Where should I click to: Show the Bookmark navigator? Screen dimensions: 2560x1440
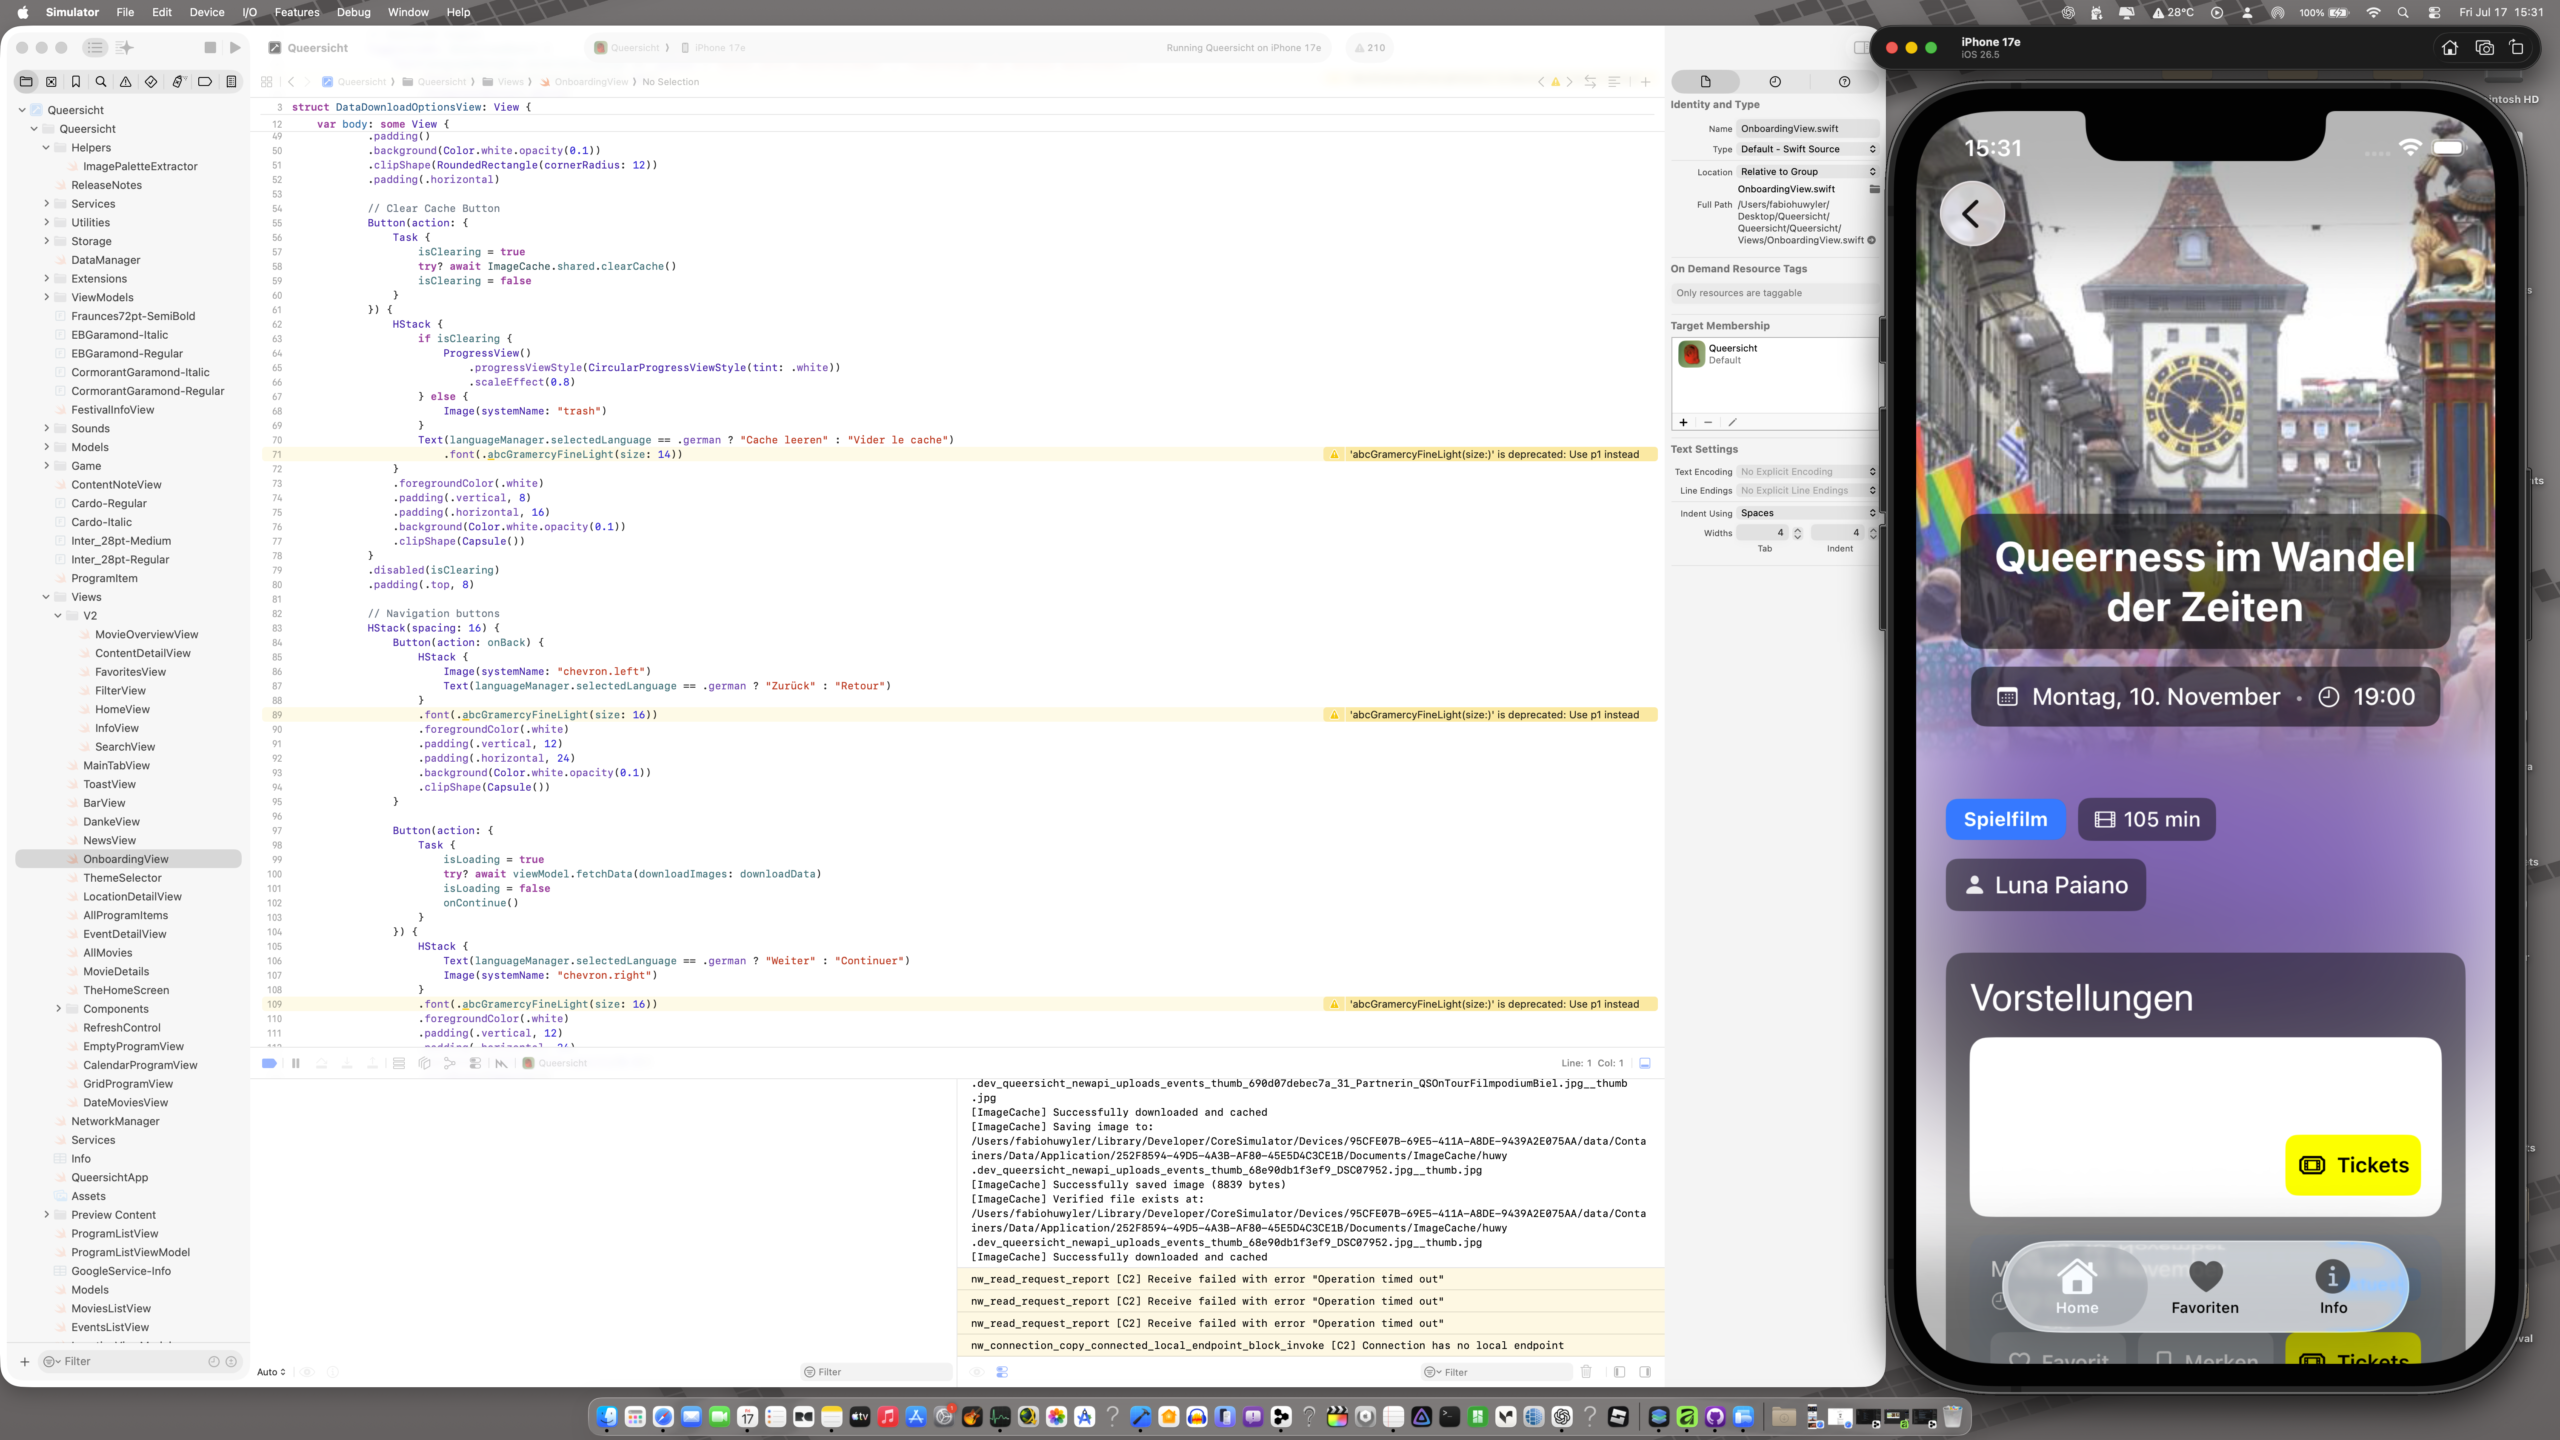[x=76, y=82]
